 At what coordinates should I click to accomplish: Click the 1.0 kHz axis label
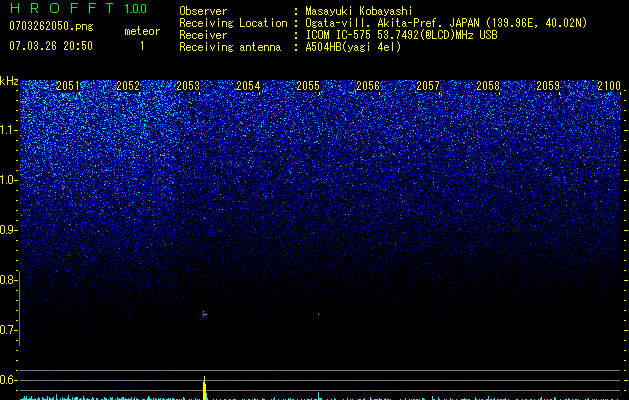(8, 180)
